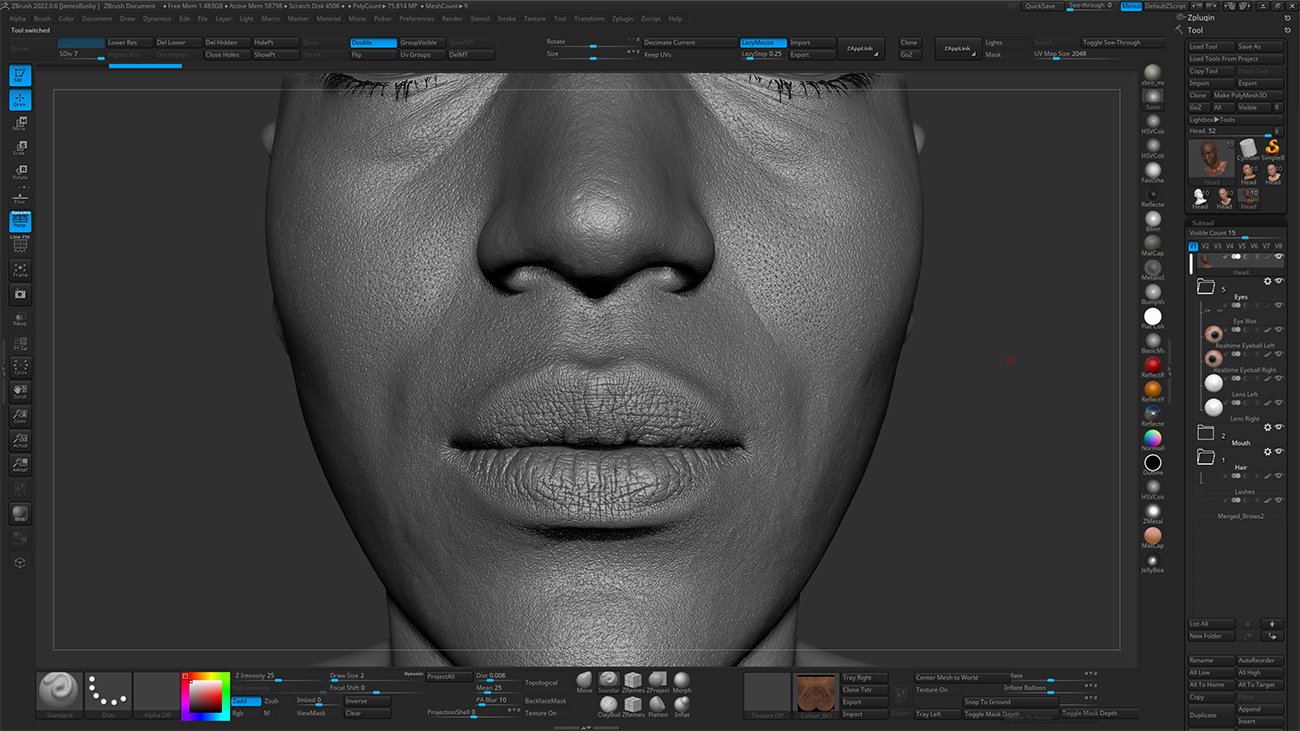Choose the Flatten brush

[x=658, y=704]
